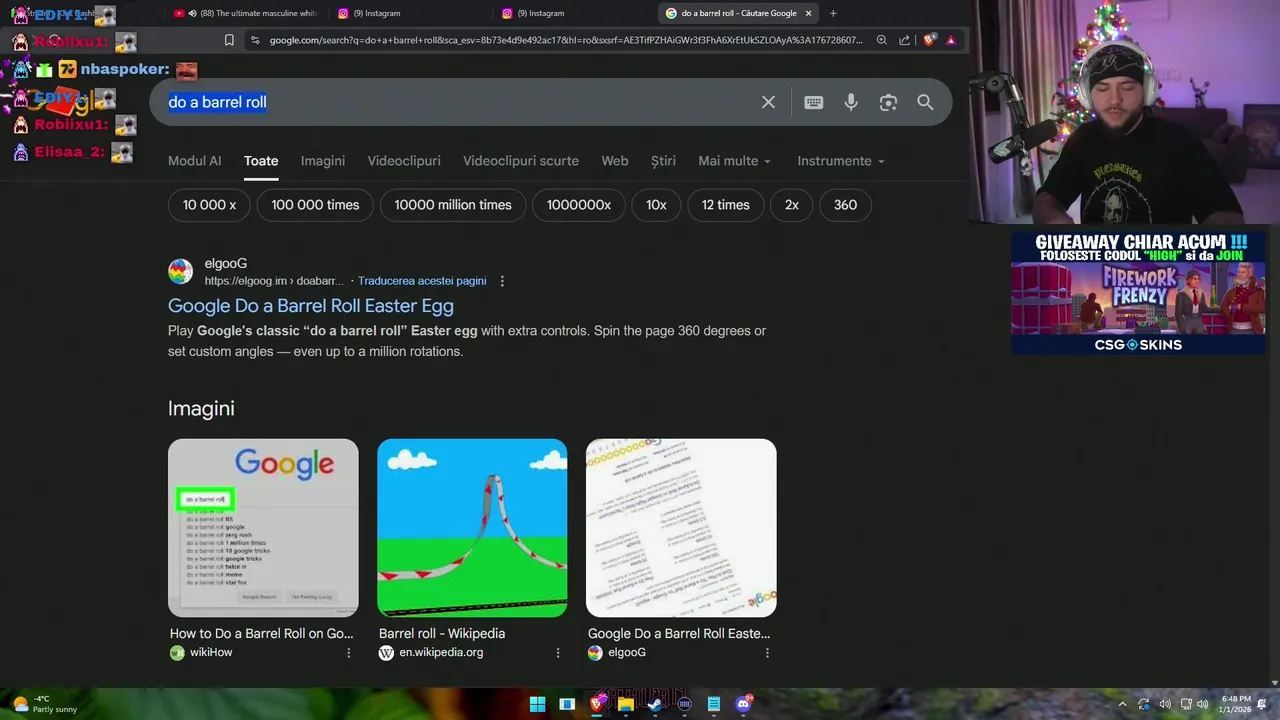Open options menu for elgooG image result
1280x720 pixels.
pyautogui.click(x=766, y=652)
